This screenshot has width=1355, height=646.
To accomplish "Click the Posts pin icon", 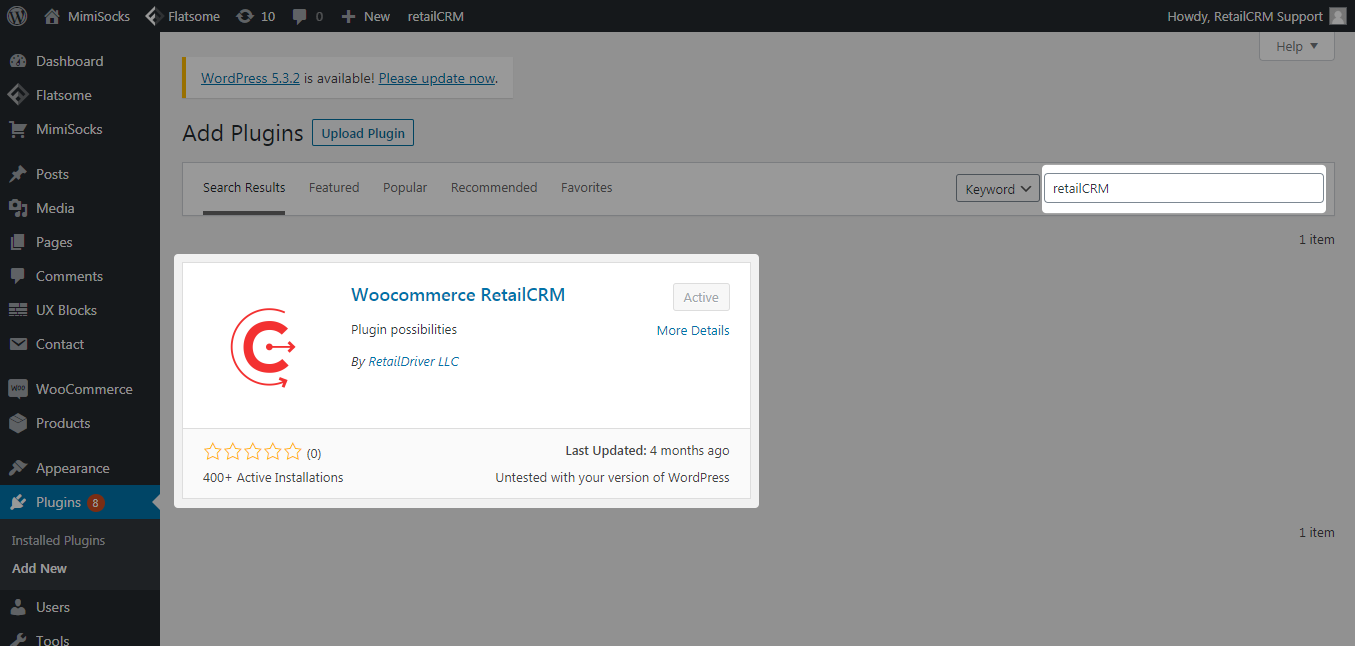I will click(18, 174).
